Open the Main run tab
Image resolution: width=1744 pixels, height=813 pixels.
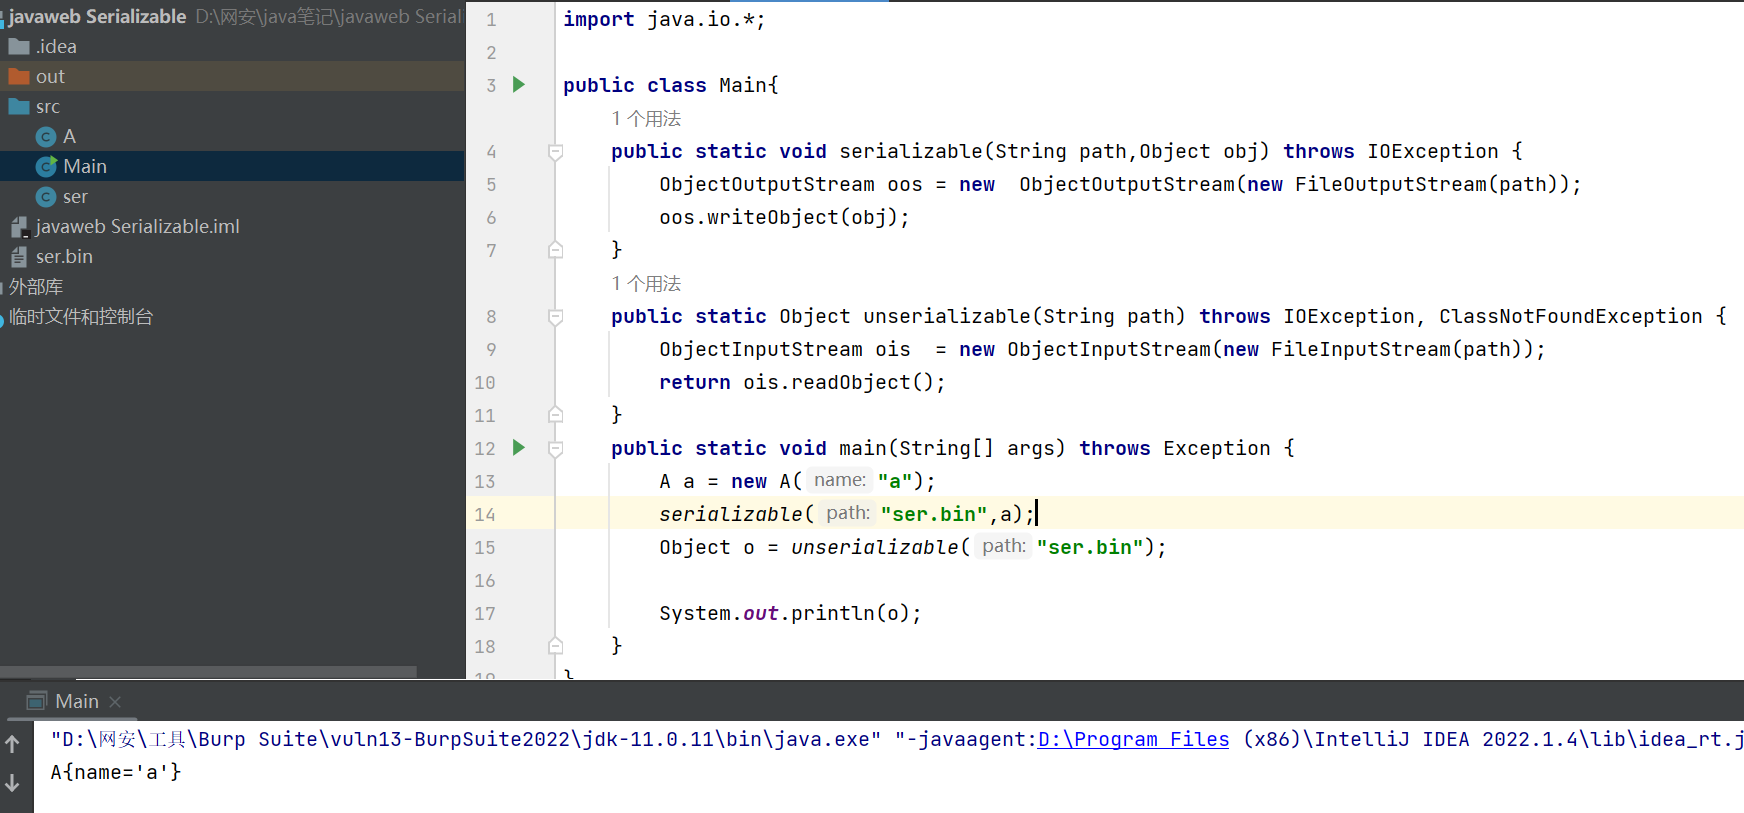coord(77,701)
